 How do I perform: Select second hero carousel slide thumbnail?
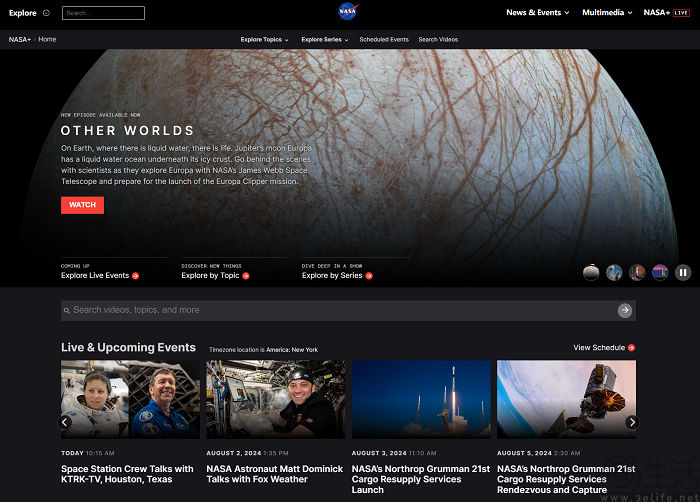pyautogui.click(x=614, y=272)
